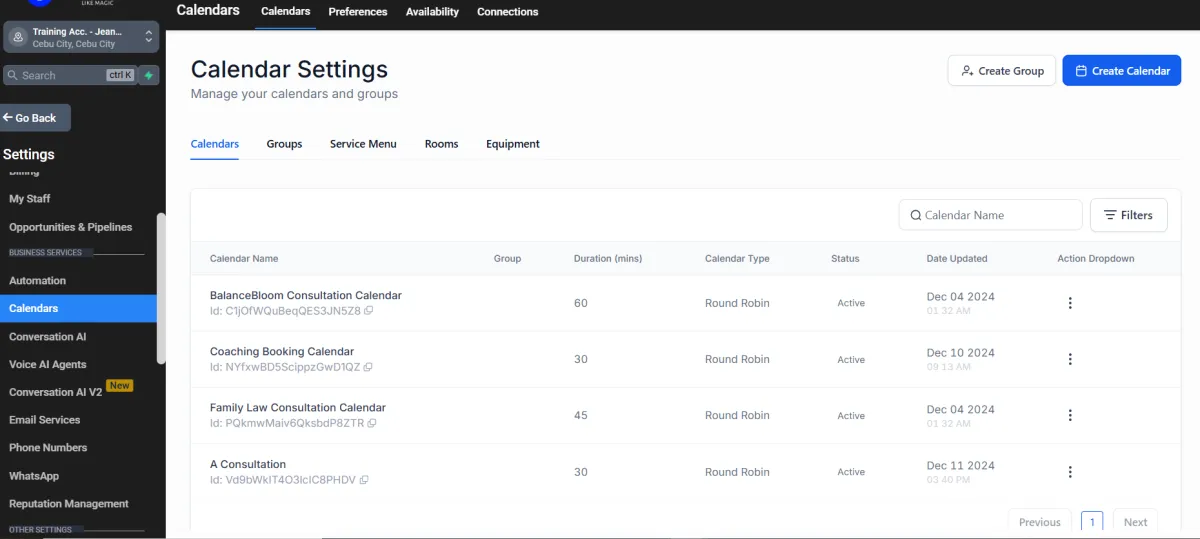Click the Calendar Name column header

point(244,259)
